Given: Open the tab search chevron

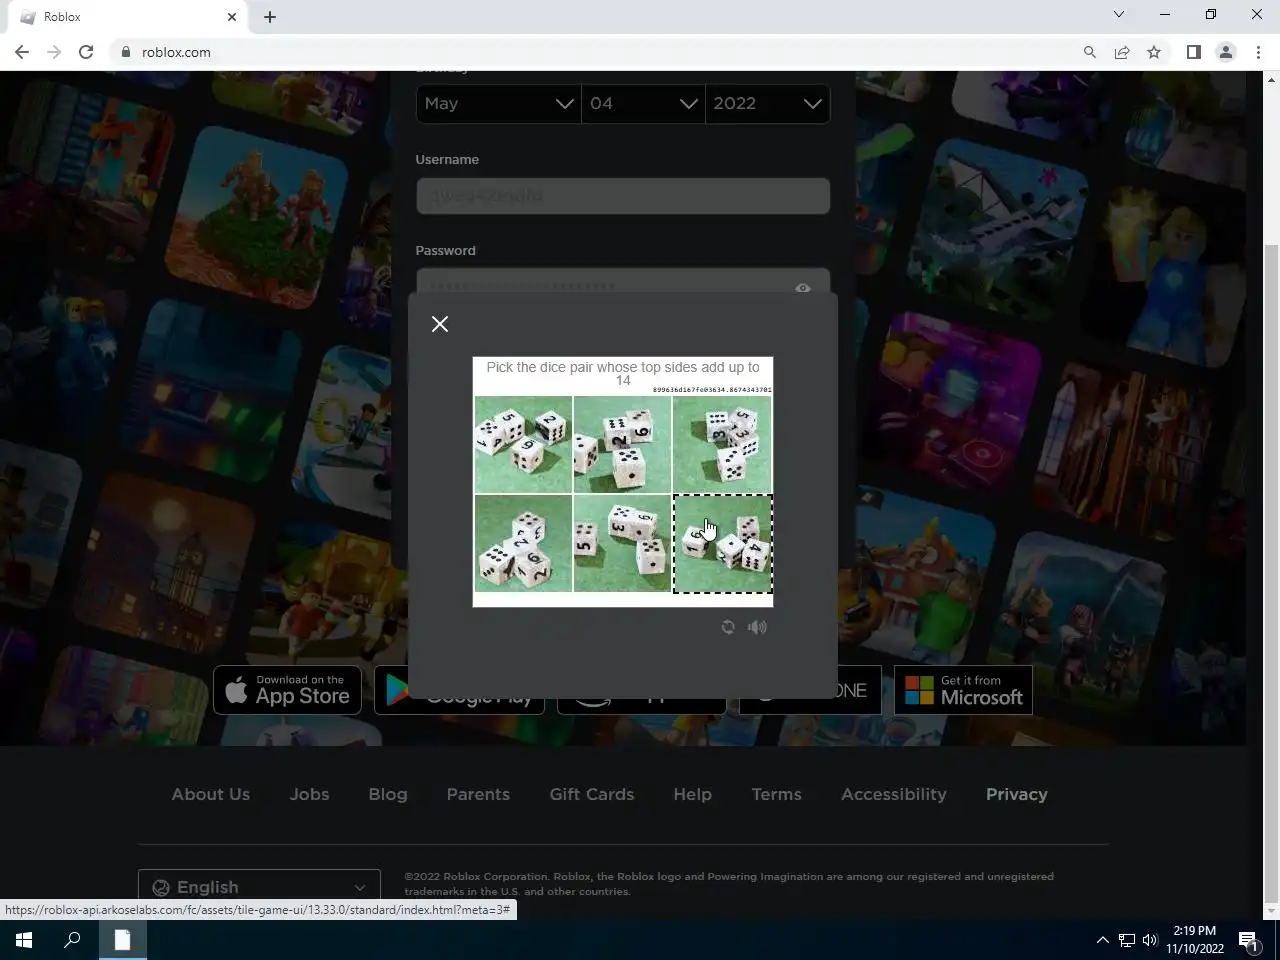Looking at the screenshot, I should coord(1119,15).
